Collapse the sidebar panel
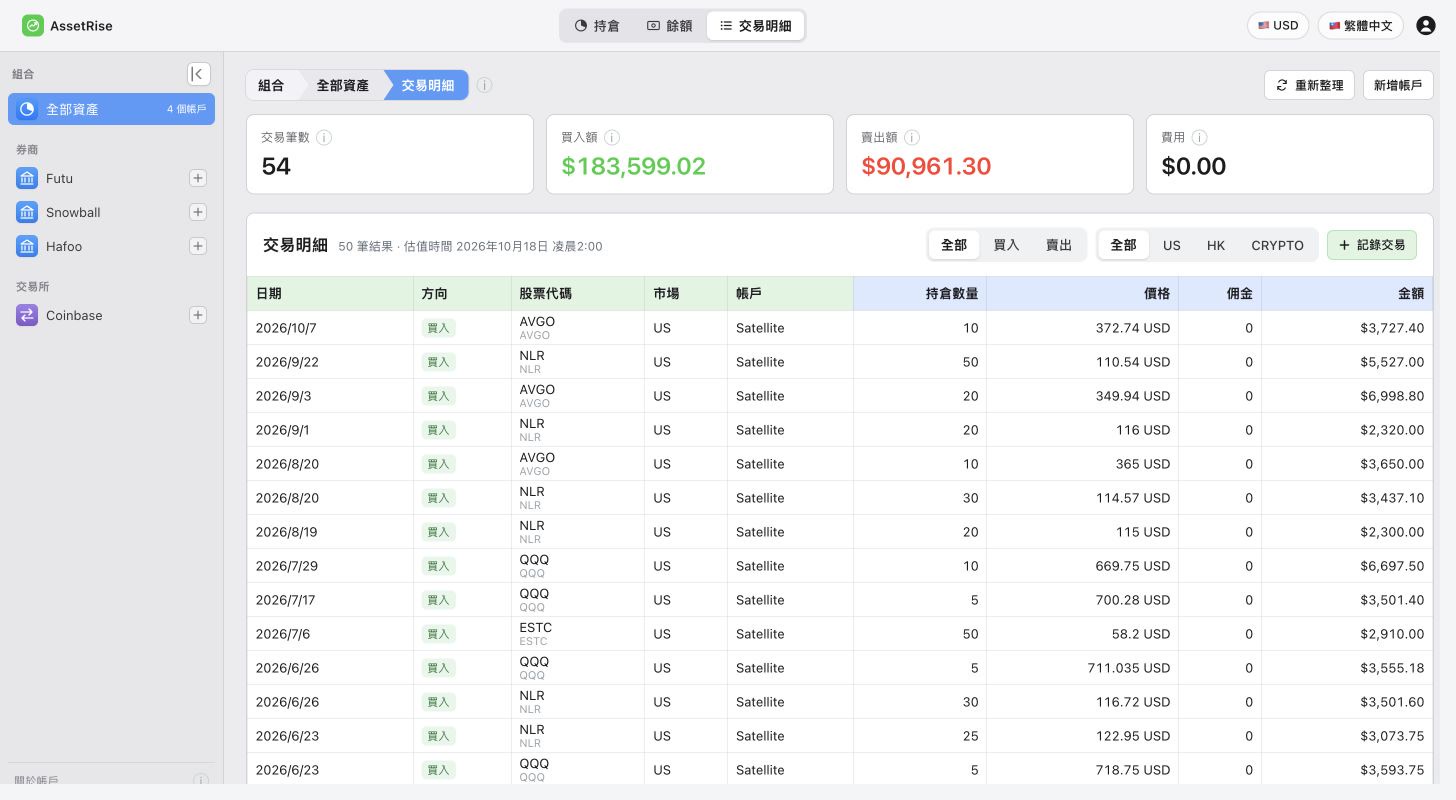 tap(199, 74)
